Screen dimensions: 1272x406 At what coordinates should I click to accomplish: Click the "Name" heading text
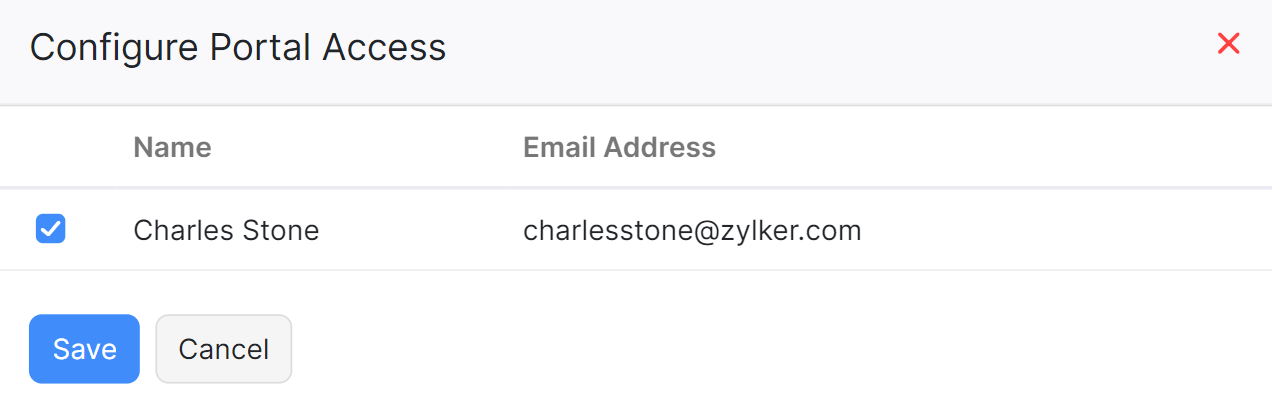tap(172, 148)
